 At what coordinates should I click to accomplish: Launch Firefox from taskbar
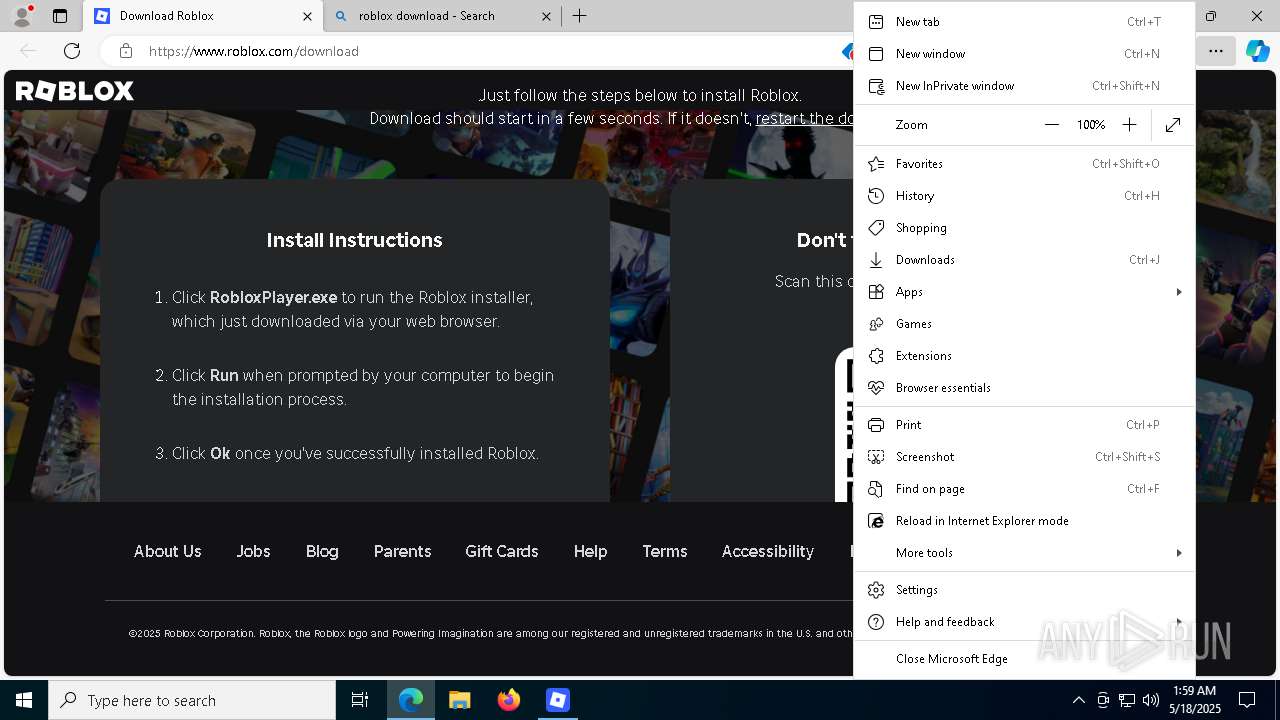coord(509,700)
